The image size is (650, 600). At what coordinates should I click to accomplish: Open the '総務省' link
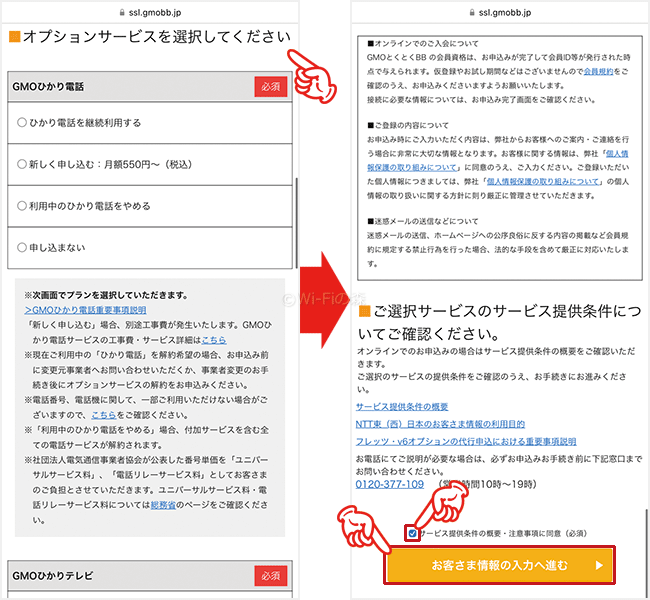click(x=163, y=505)
